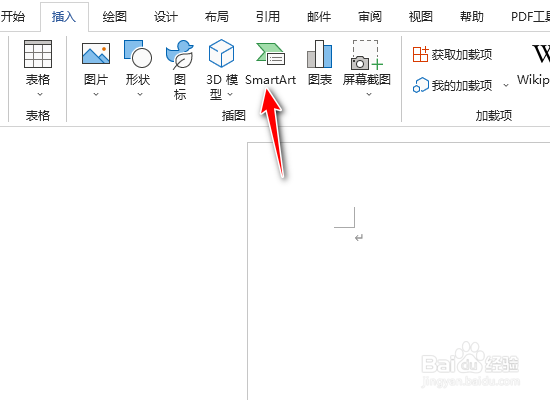Viewport: 550px width, 400px height.
Task: Open the Shapes (形状) gallery icon
Action: [x=138, y=54]
